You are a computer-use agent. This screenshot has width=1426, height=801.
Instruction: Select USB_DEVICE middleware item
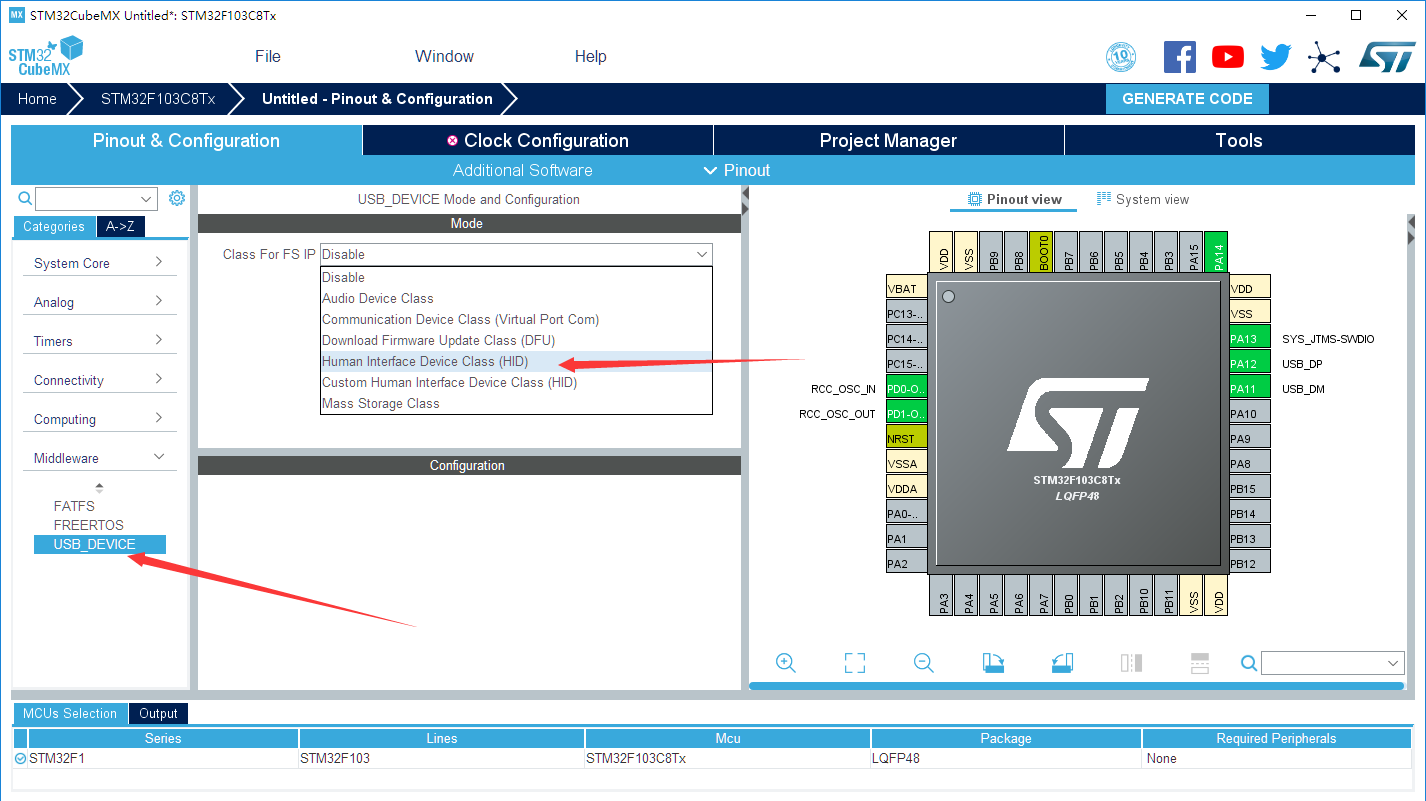pos(100,544)
